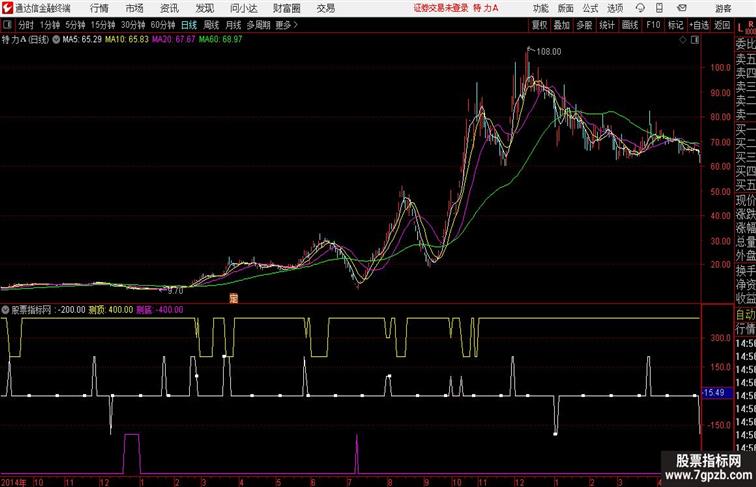This screenshot has height=487, width=756.
Task: Open the 行情 menu
Action: pos(99,8)
